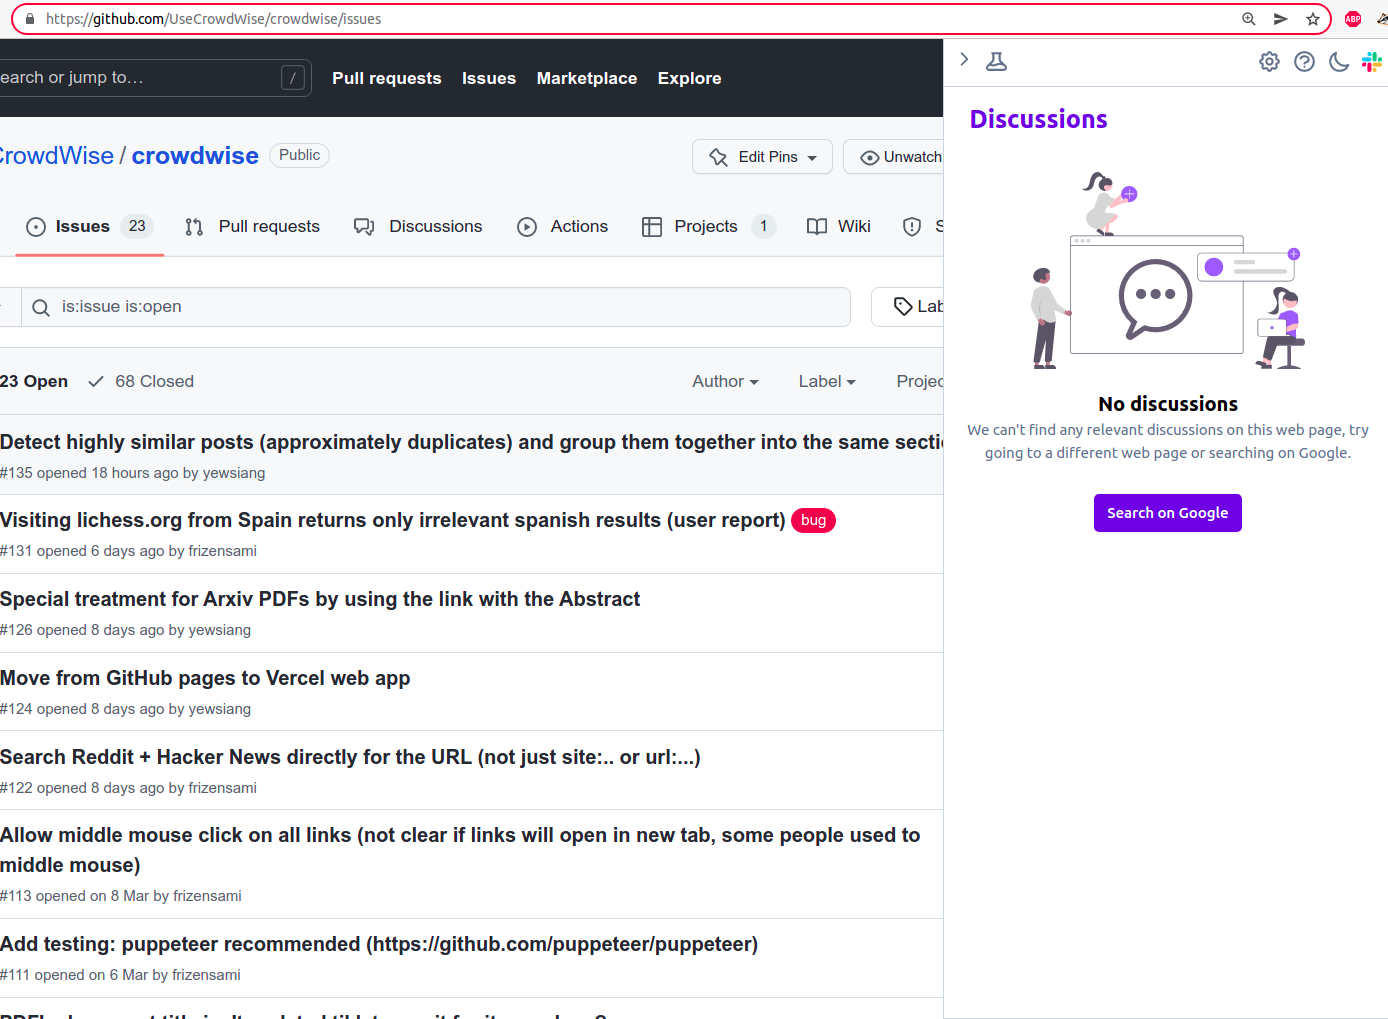Click the no-discussions illustration image
The image size is (1388, 1019).
click(x=1168, y=270)
